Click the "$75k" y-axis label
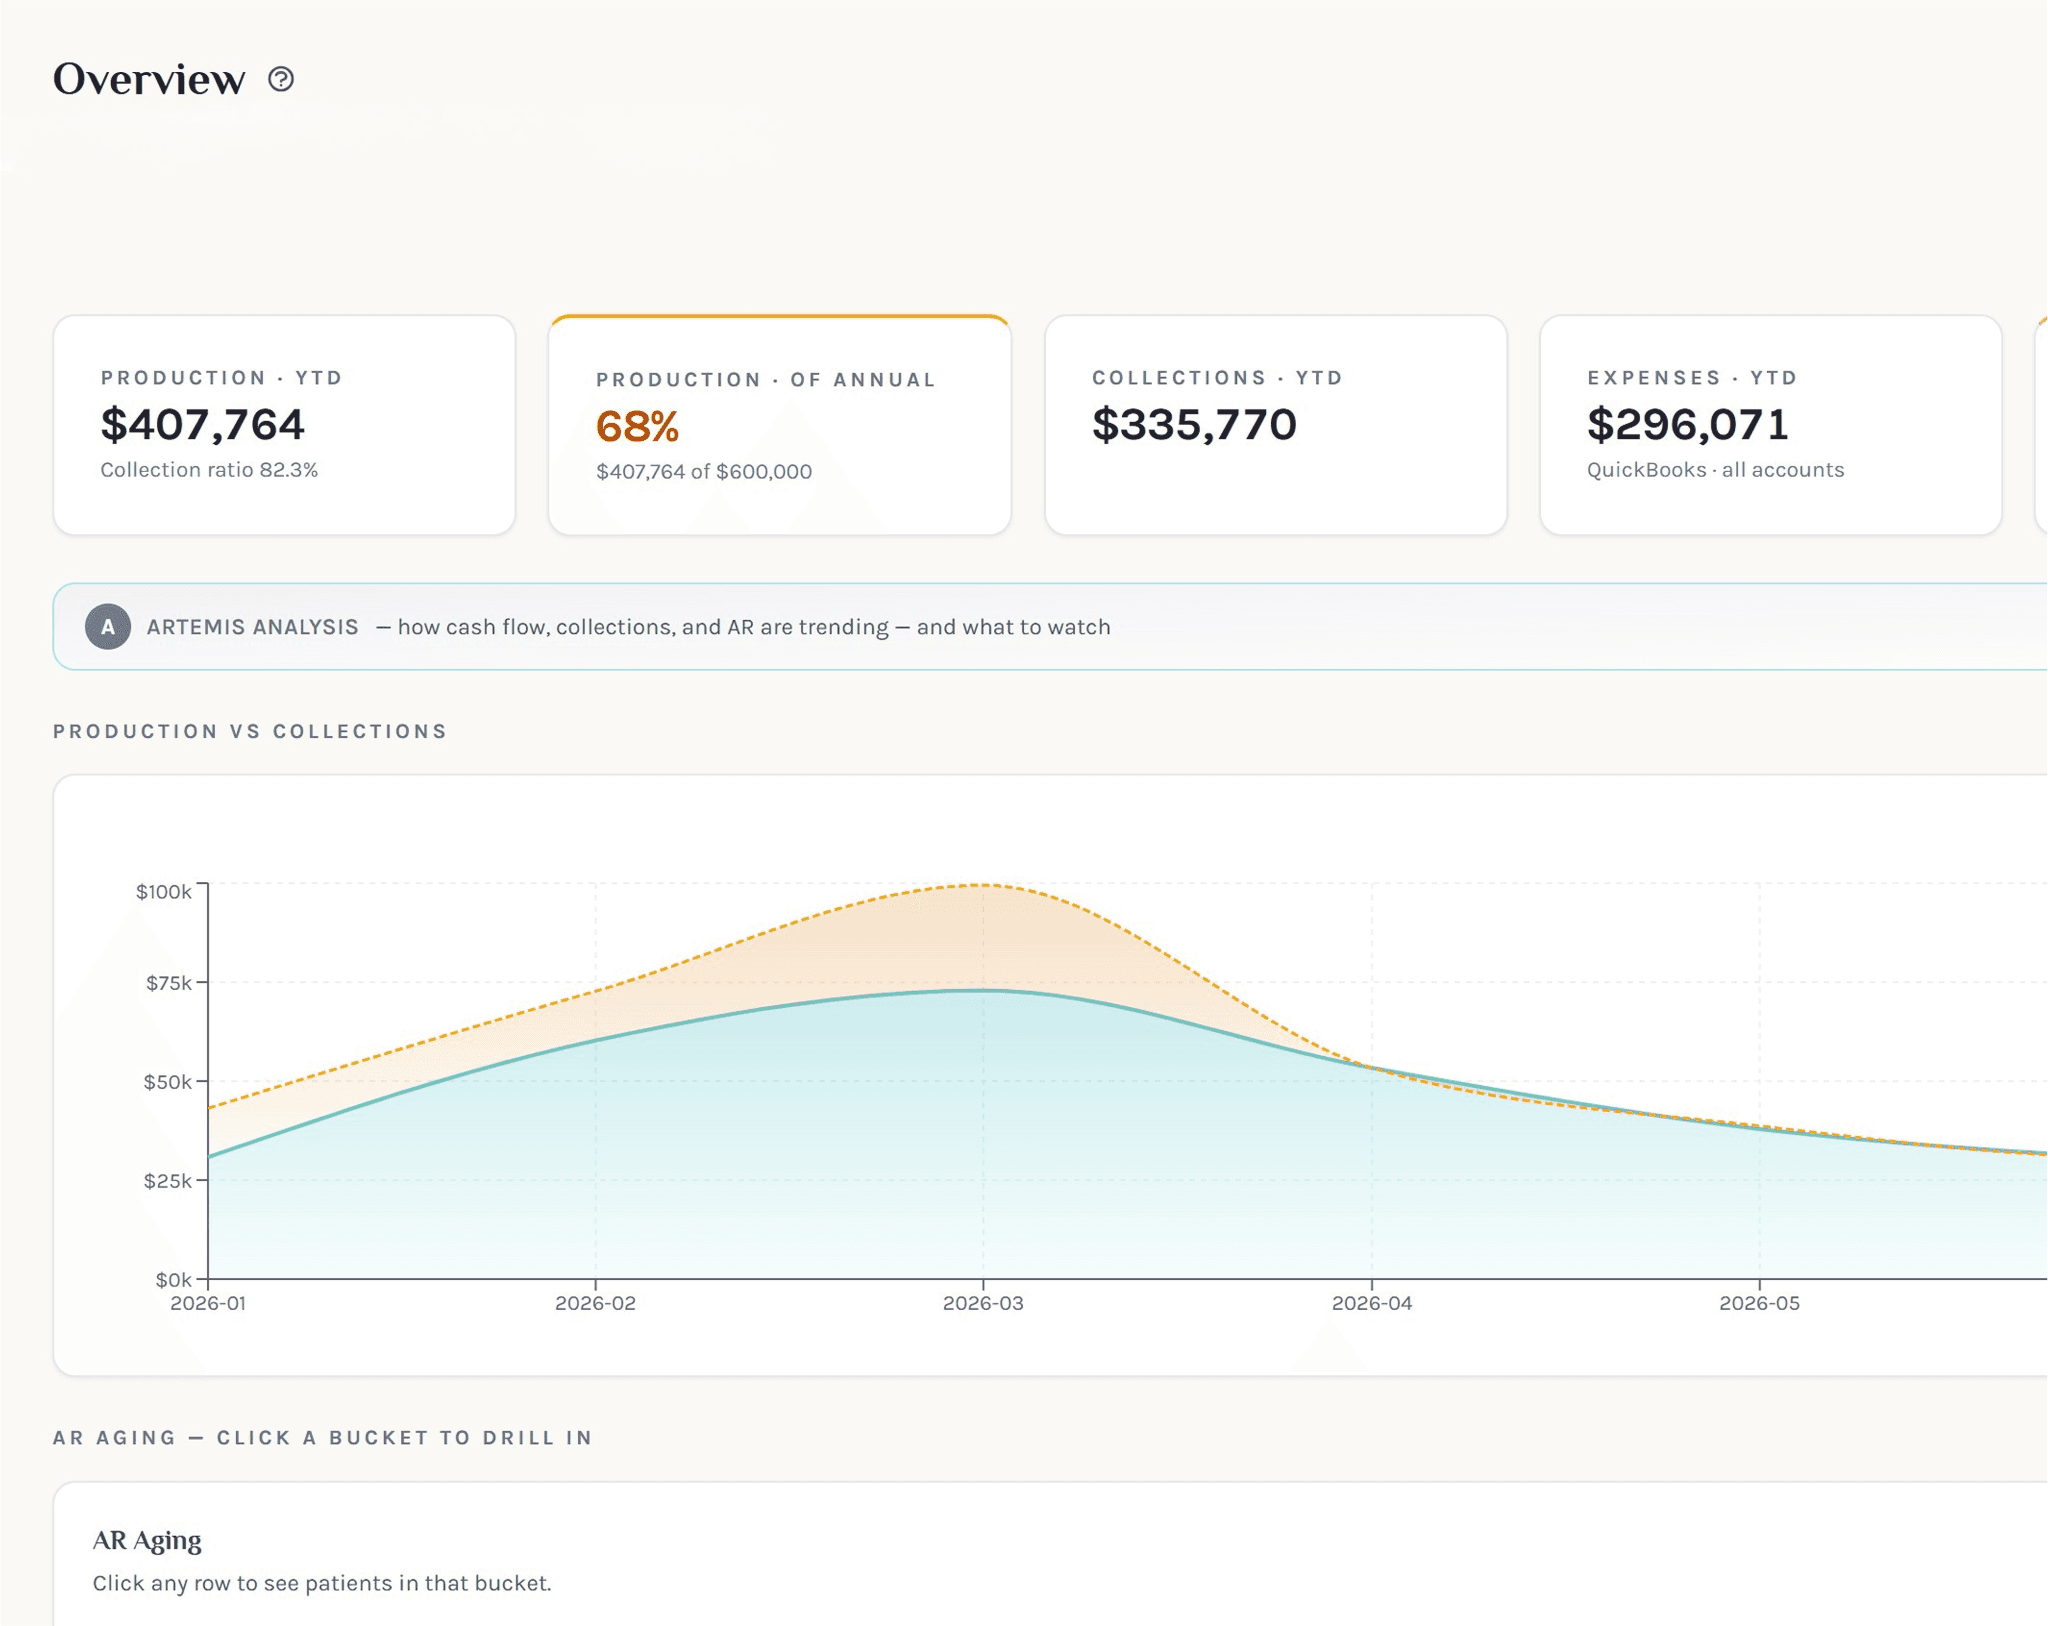Viewport: 2048px width, 1626px height. click(x=169, y=983)
